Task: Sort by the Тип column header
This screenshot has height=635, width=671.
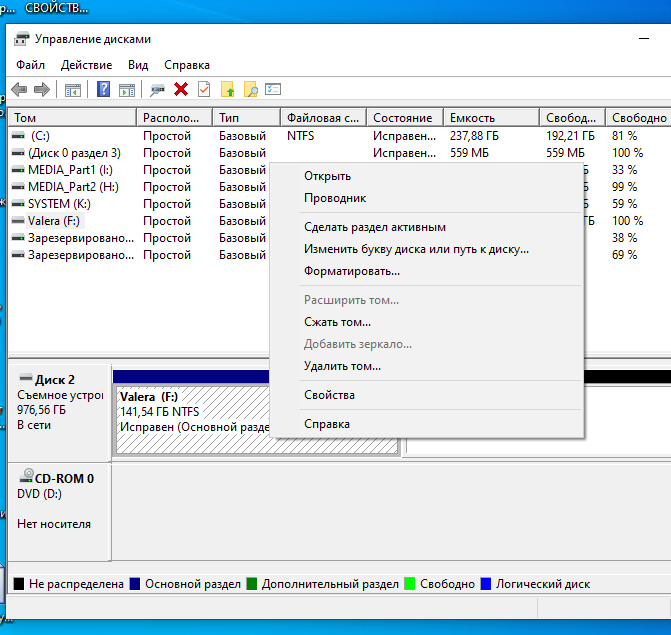Action: (x=246, y=118)
